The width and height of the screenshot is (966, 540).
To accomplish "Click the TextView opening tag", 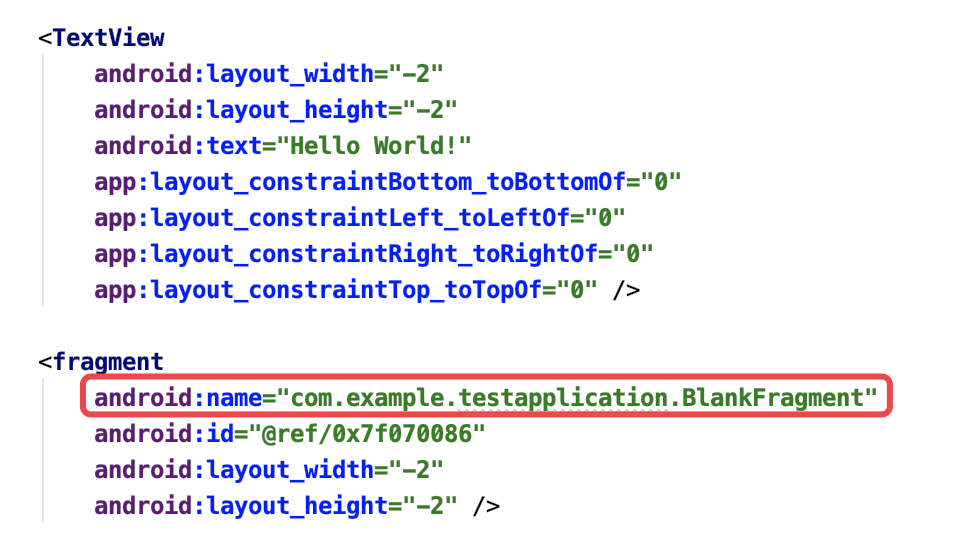I will coord(102,38).
